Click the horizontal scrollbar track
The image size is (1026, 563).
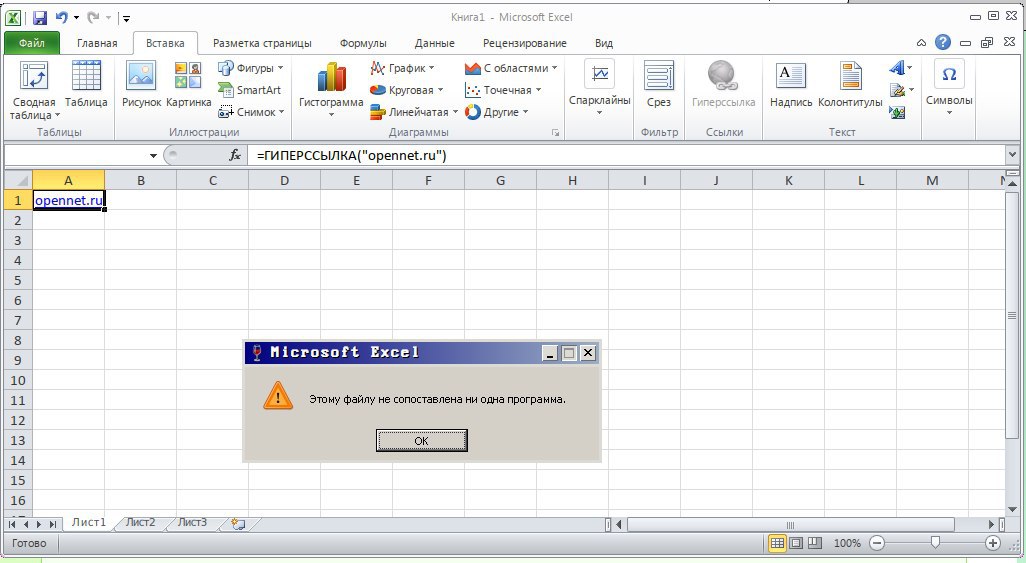click(807, 524)
